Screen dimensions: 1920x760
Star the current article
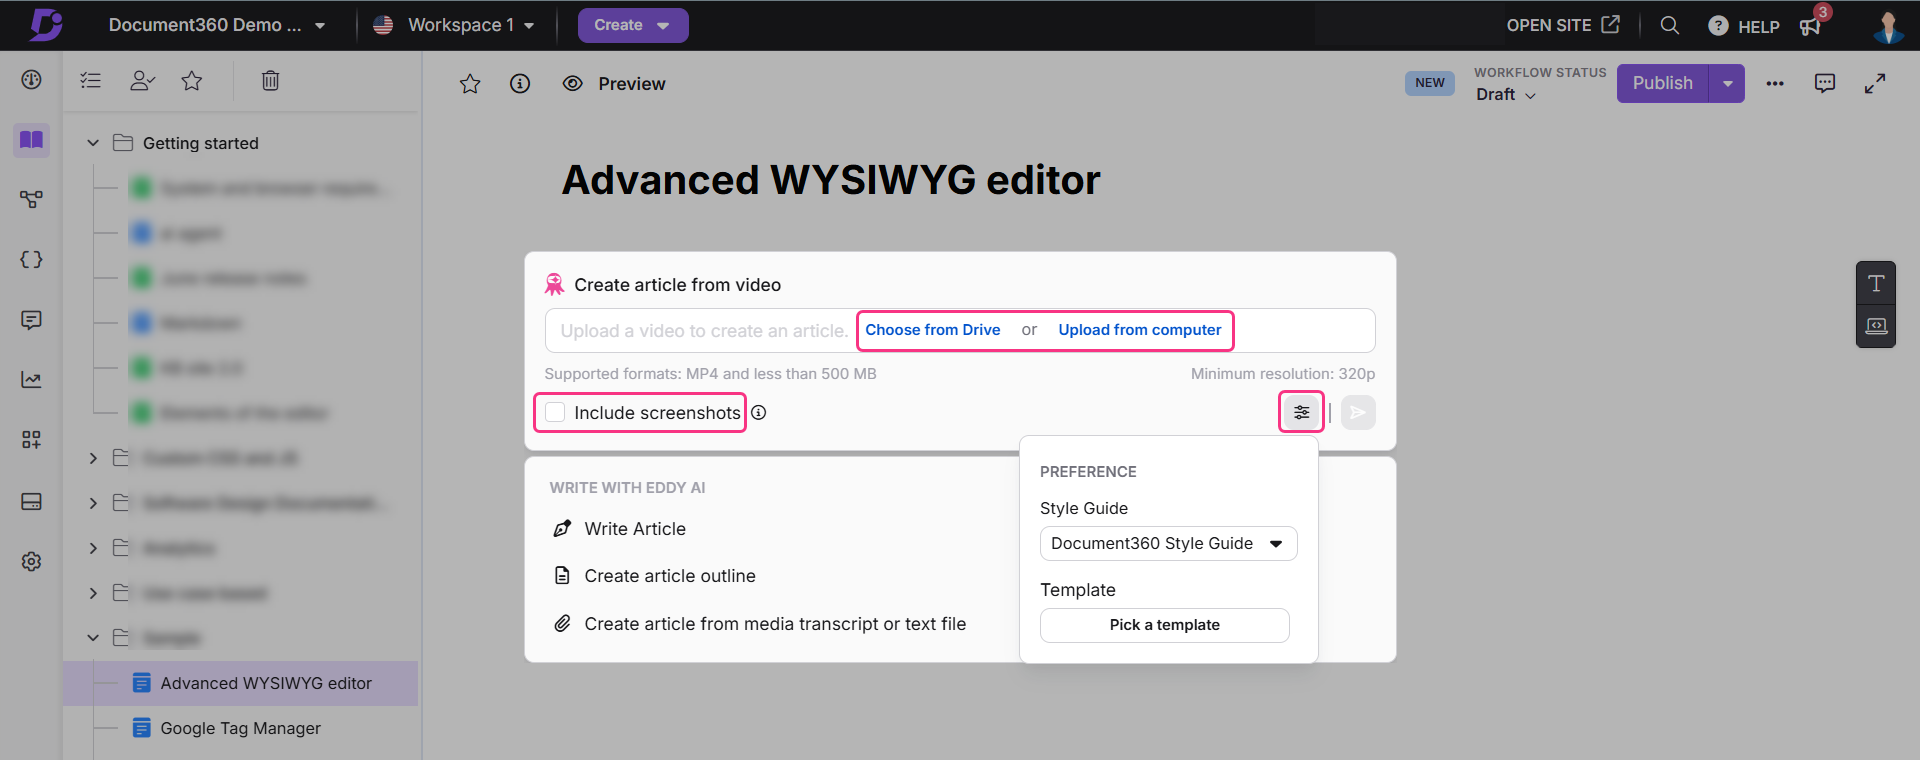(x=470, y=84)
